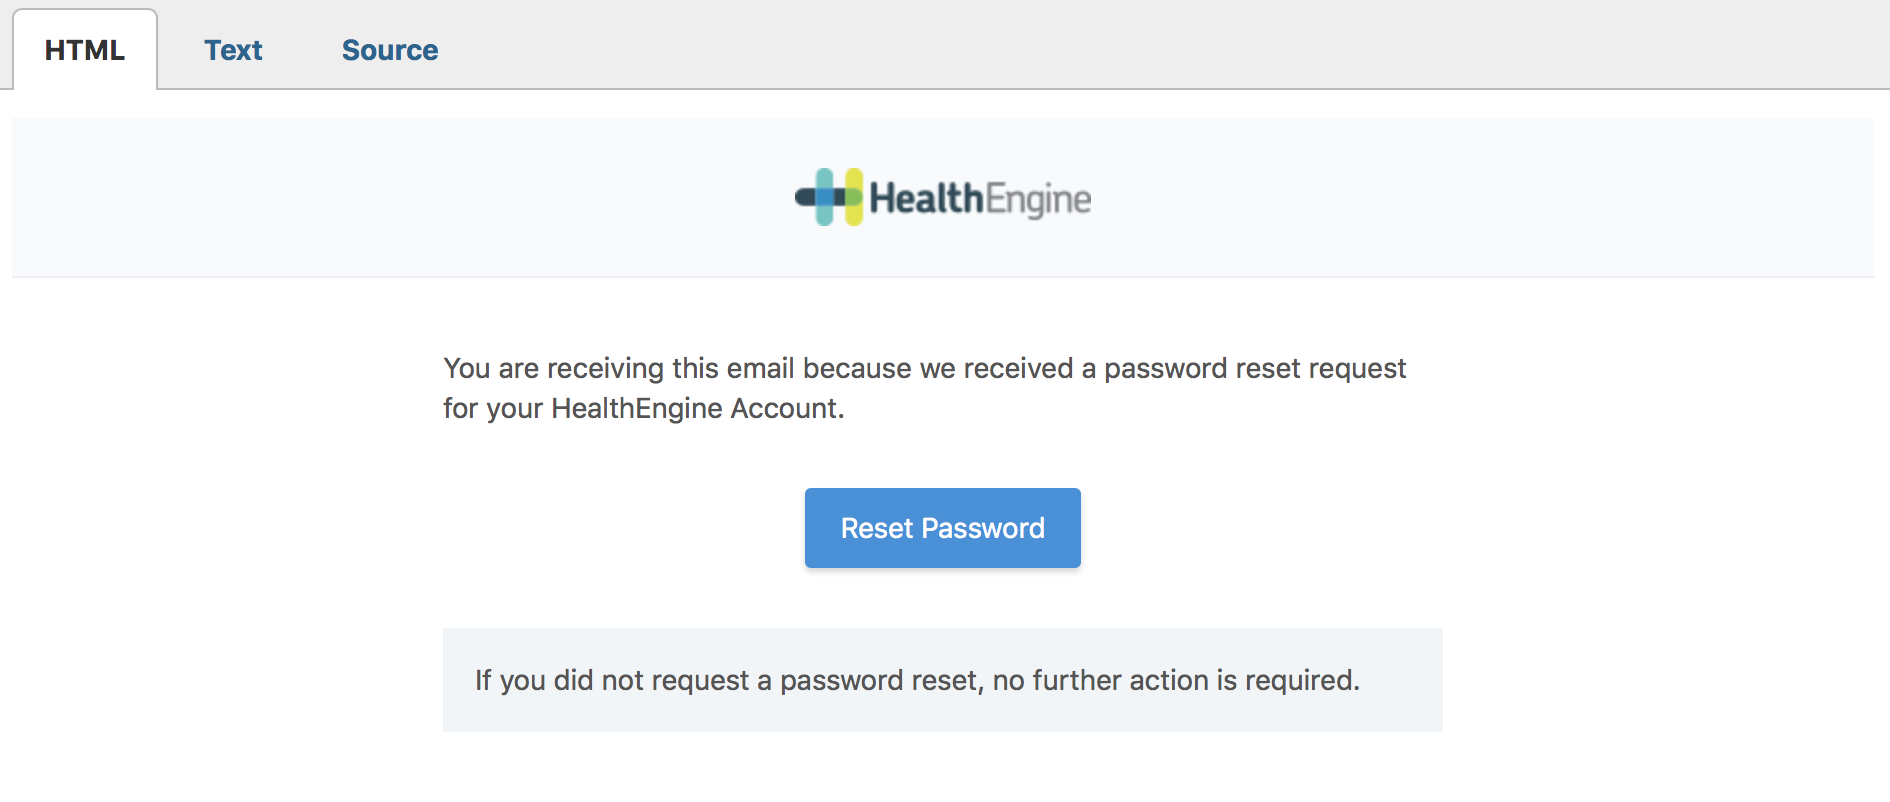
Task: Click "password reset request" in the paragraph
Action: (x=1255, y=368)
